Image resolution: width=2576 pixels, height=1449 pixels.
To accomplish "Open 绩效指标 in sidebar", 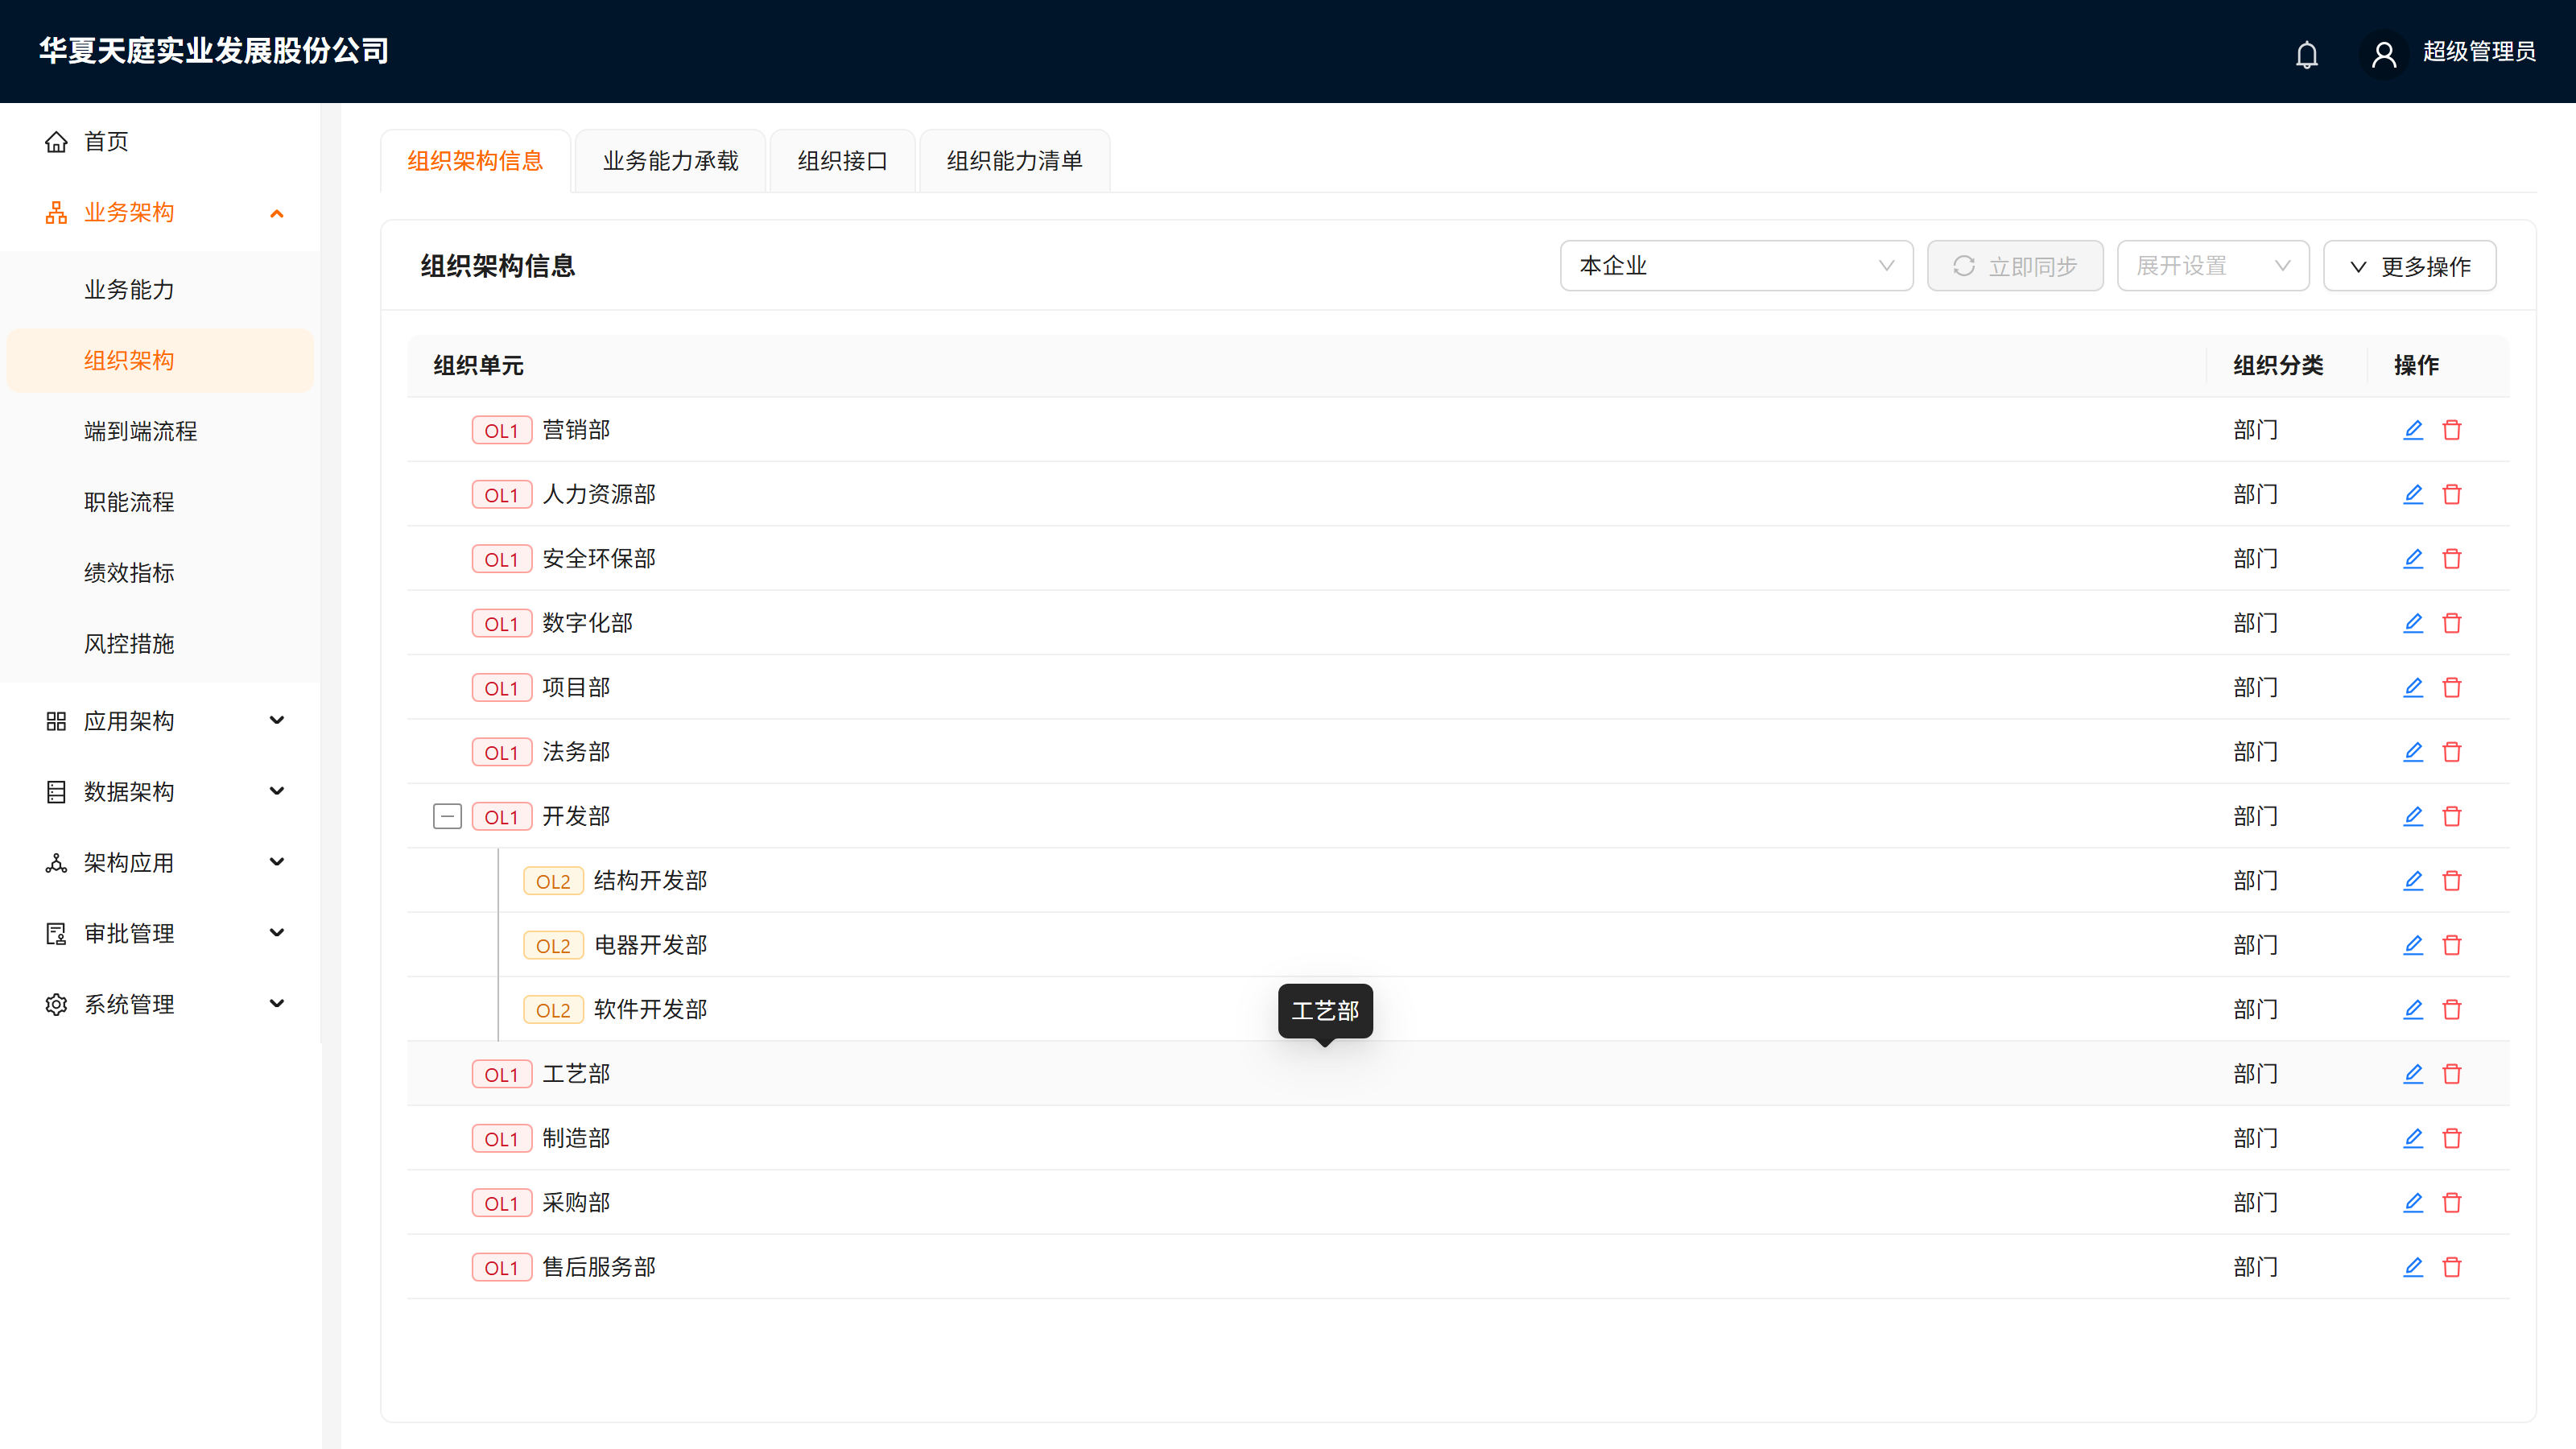I will (160, 573).
